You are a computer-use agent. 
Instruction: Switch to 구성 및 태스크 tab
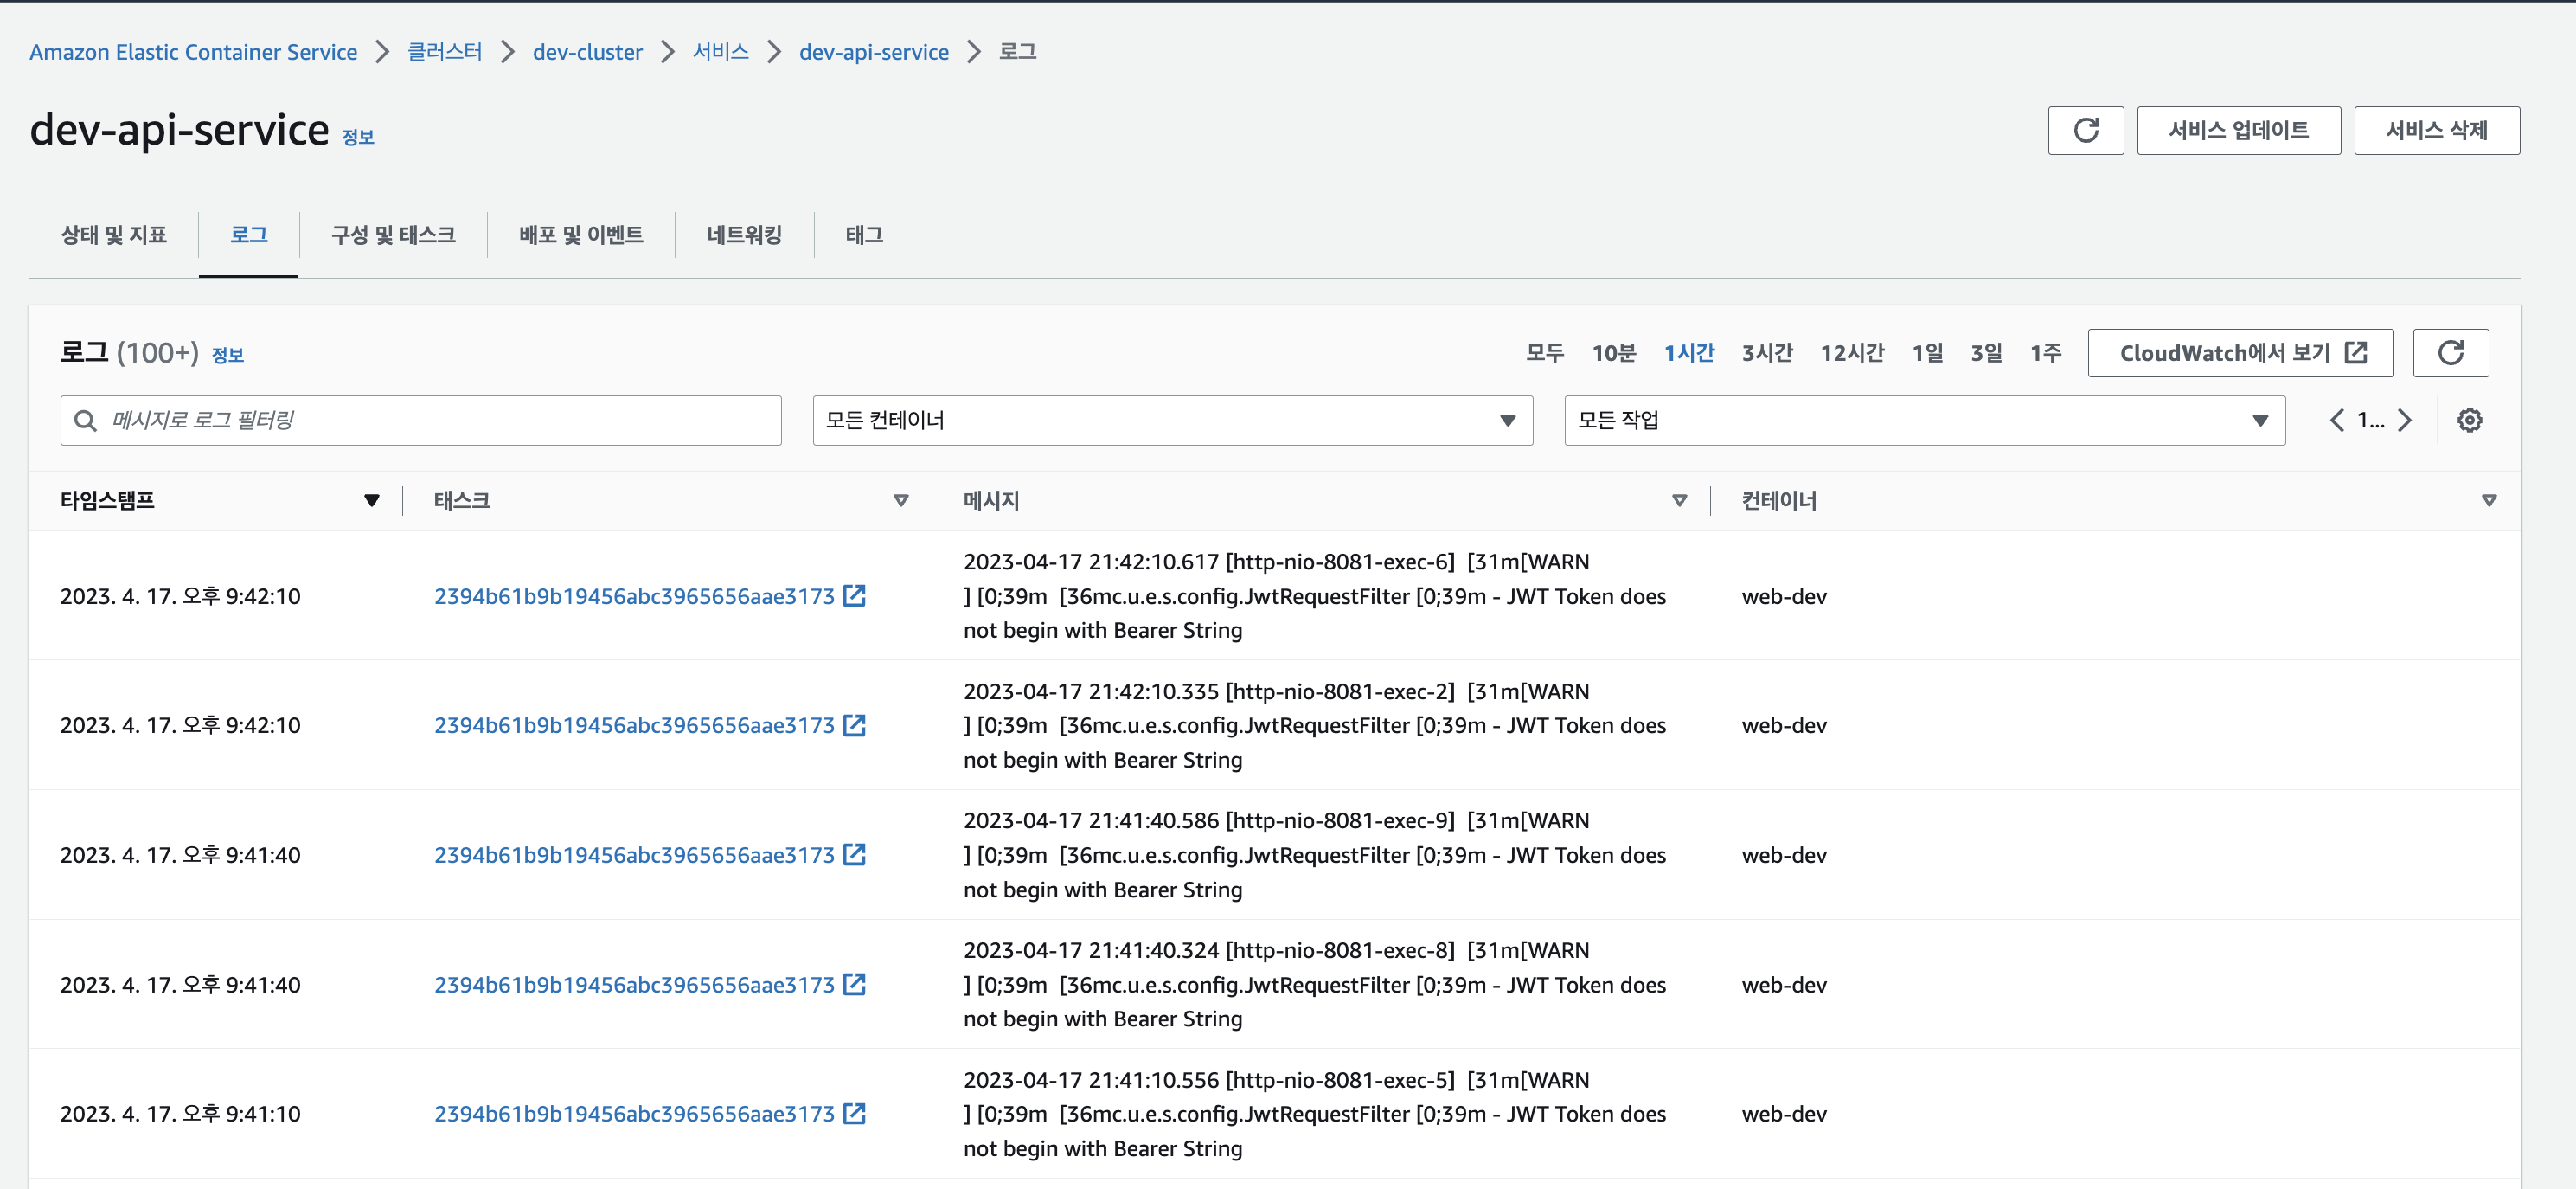tap(393, 235)
